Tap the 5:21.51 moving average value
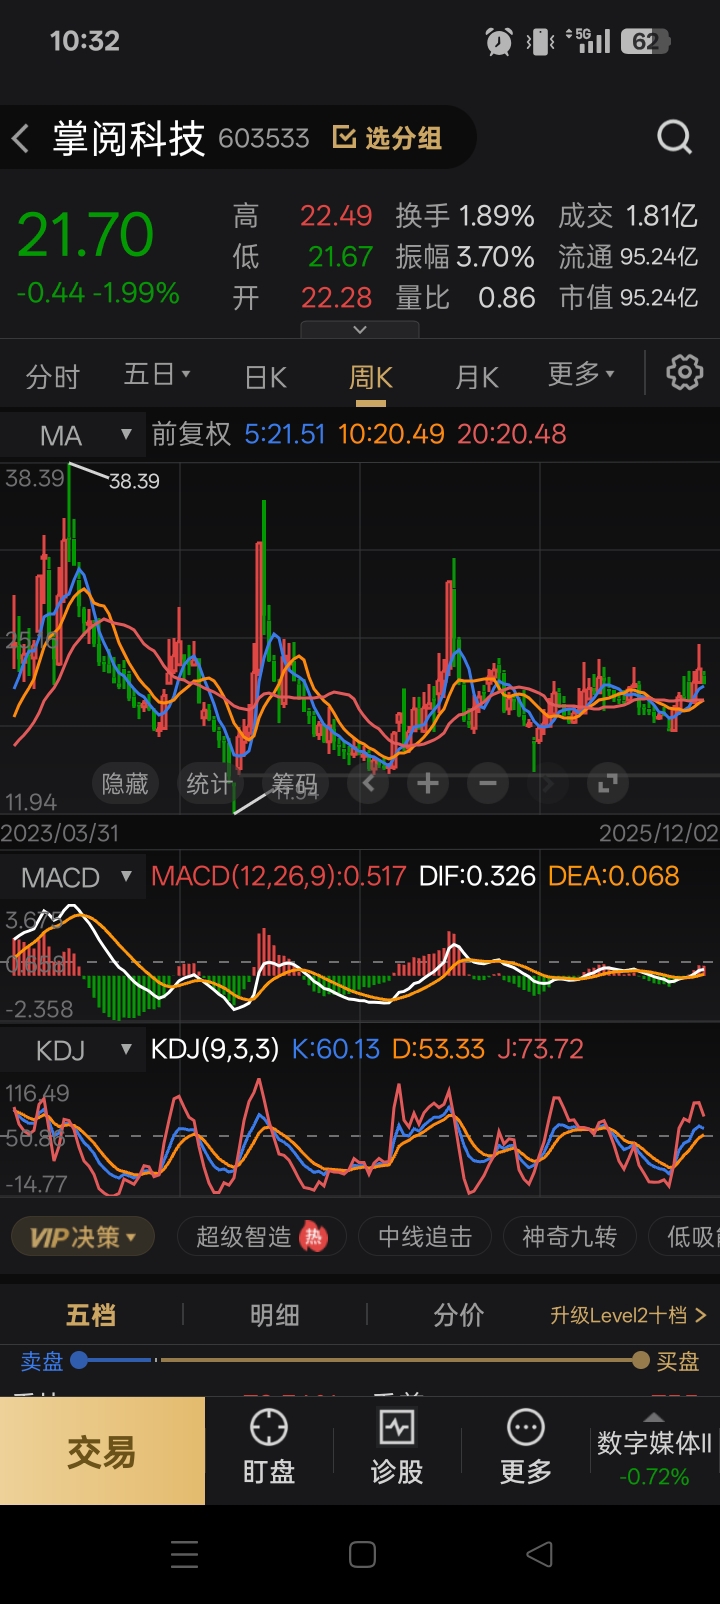The height and width of the screenshot is (1604, 720). [285, 434]
